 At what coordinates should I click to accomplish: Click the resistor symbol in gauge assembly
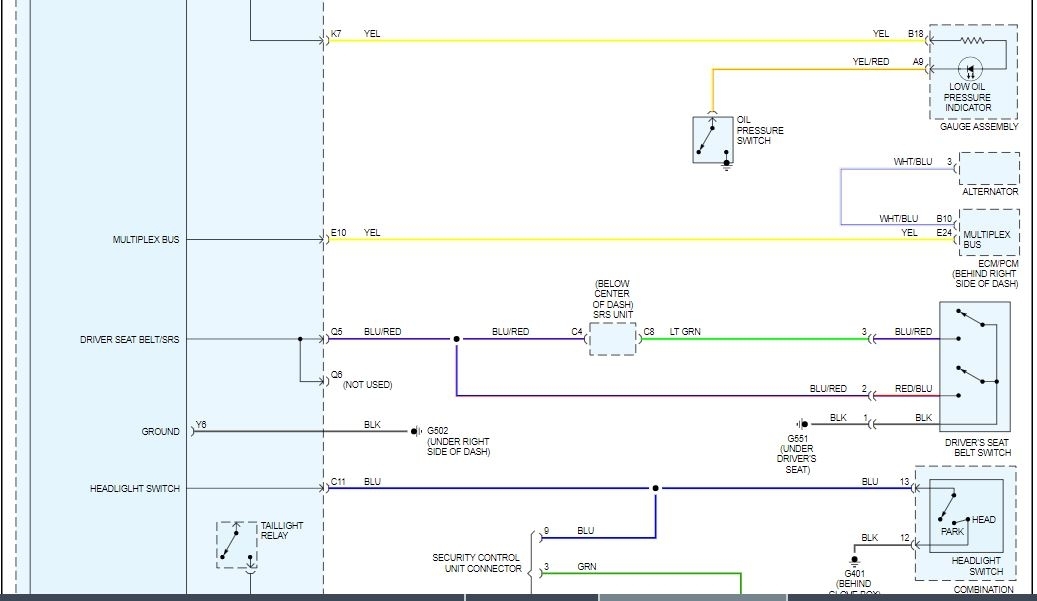pyautogui.click(x=972, y=40)
